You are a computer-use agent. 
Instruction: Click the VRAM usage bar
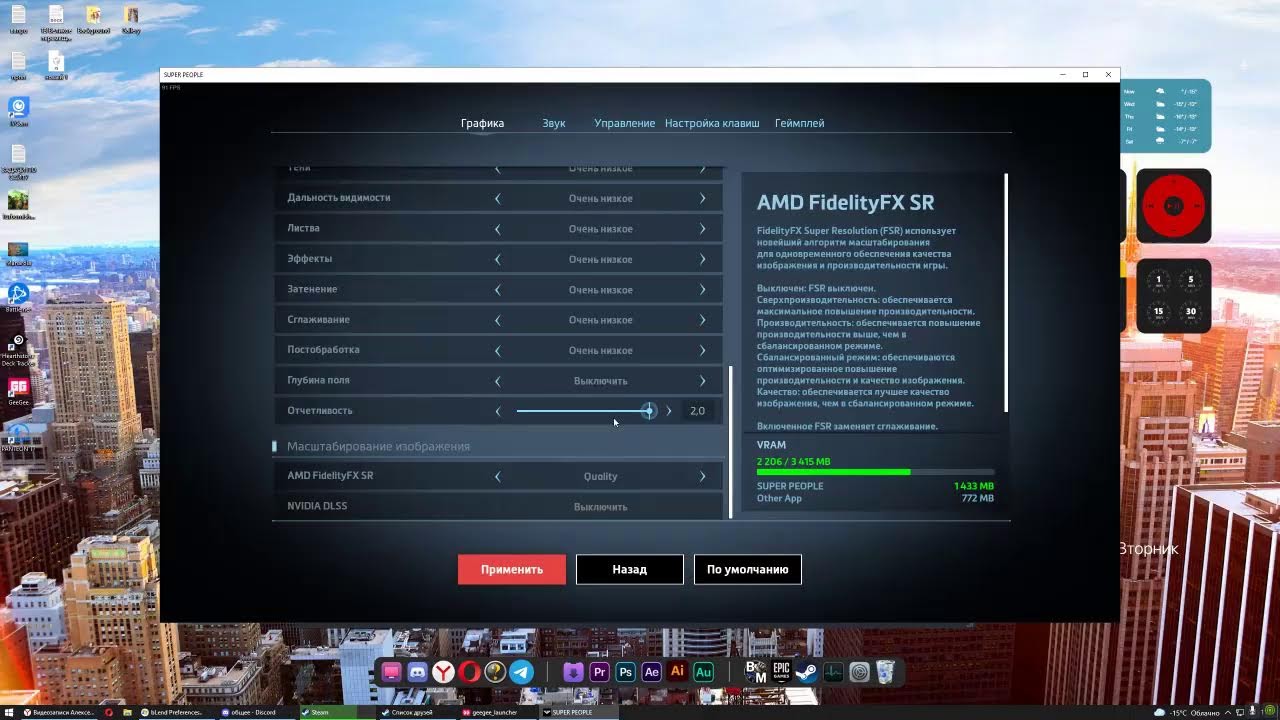point(876,472)
